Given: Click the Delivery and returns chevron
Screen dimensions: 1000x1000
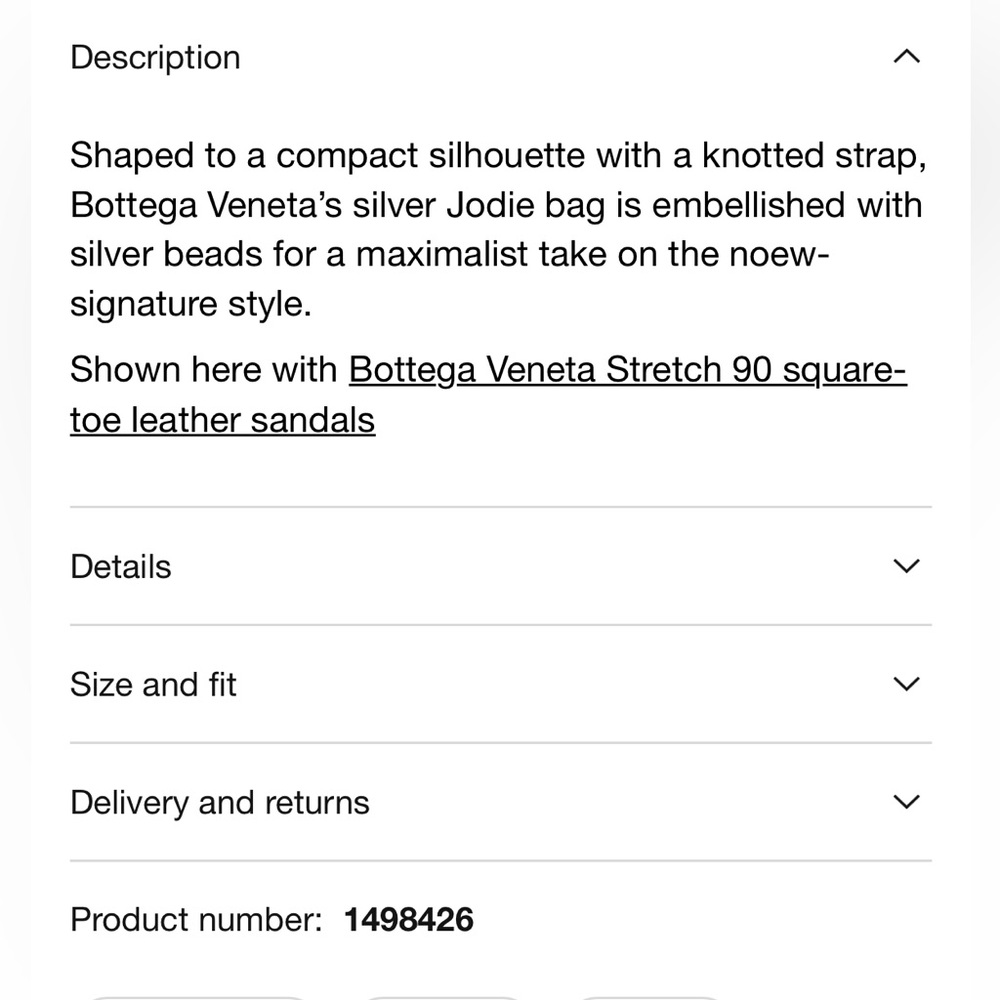Looking at the screenshot, I should coord(905,803).
